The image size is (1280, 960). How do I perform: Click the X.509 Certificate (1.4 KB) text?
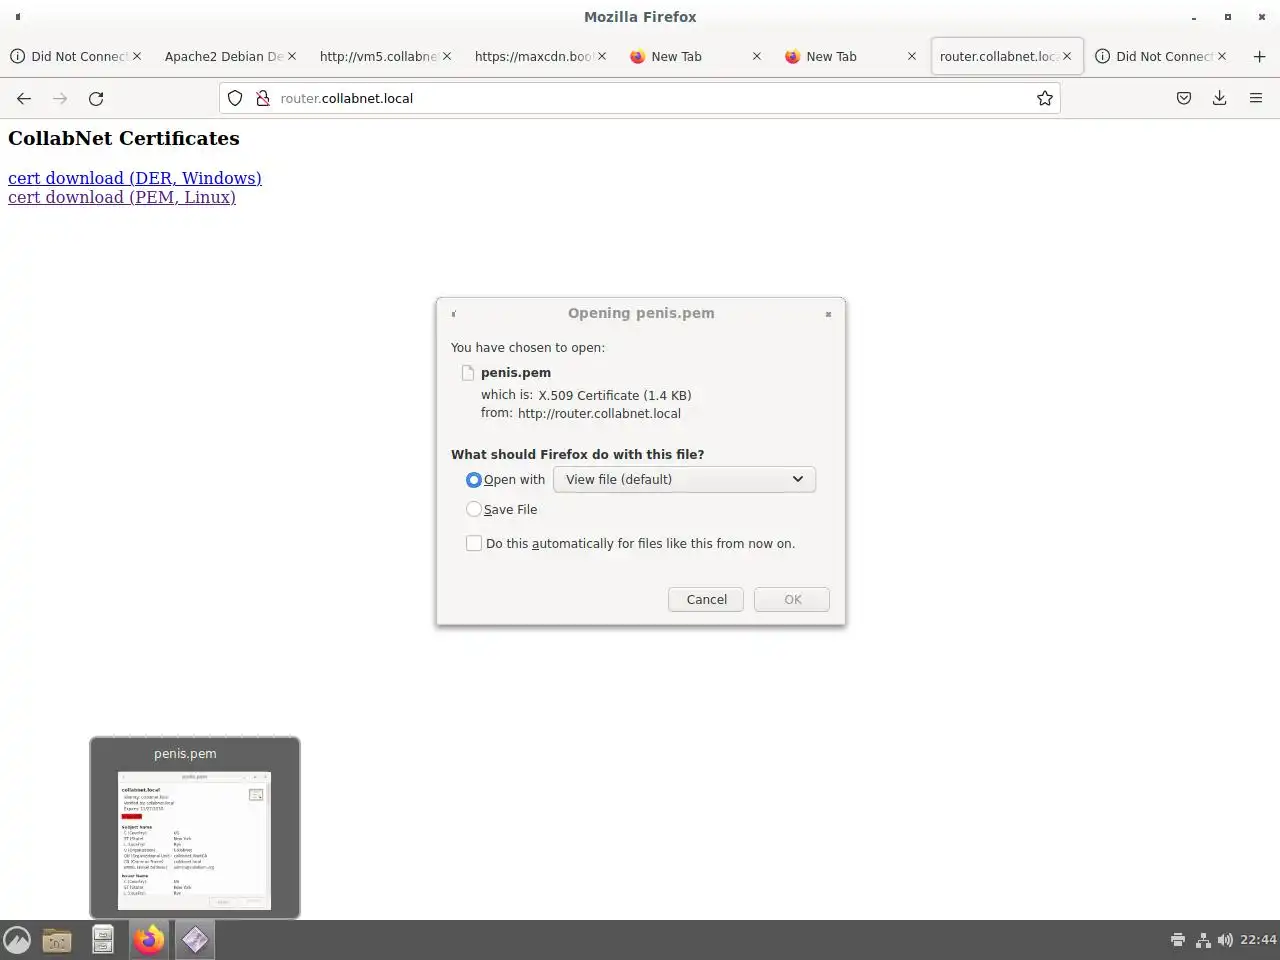(x=615, y=395)
